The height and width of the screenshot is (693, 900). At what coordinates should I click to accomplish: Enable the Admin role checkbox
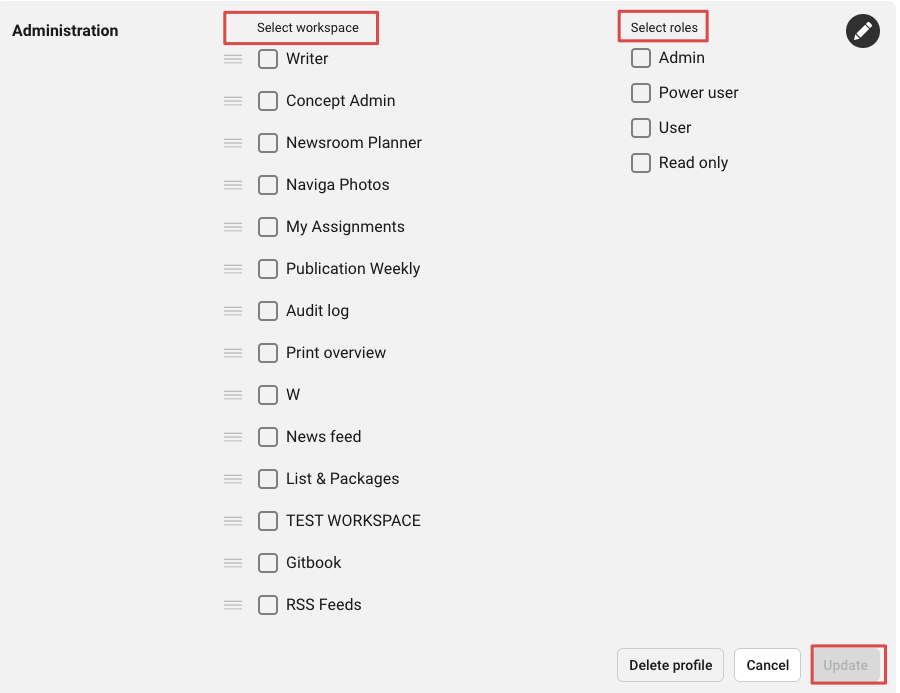[x=641, y=58]
